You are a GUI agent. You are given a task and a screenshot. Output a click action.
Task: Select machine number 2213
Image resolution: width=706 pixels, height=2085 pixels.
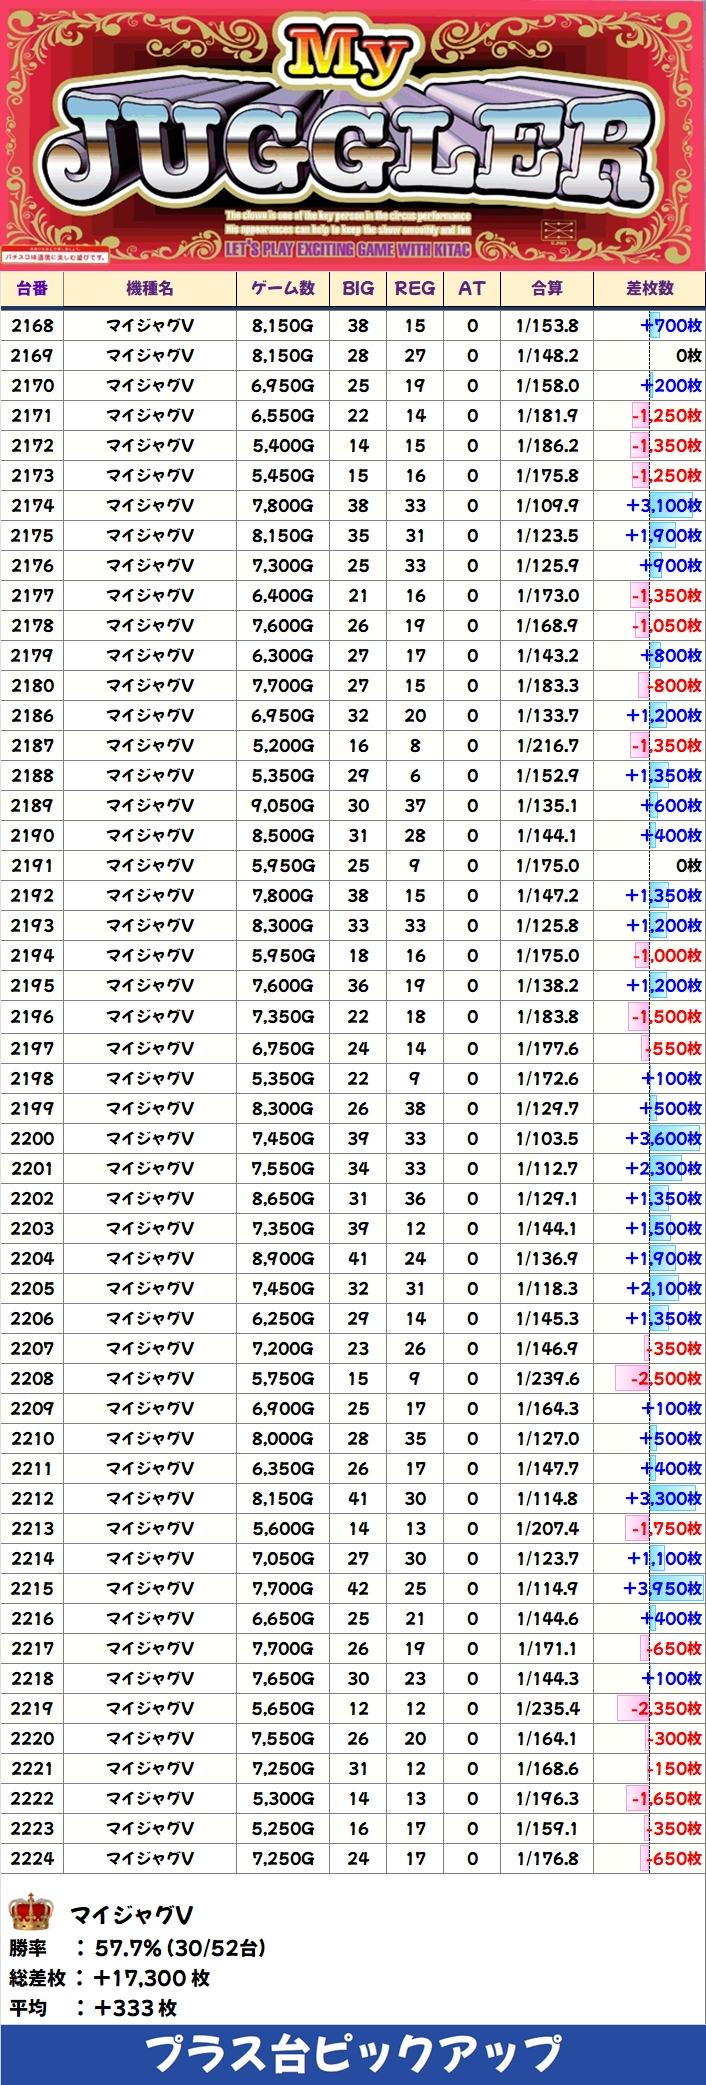(x=32, y=1528)
